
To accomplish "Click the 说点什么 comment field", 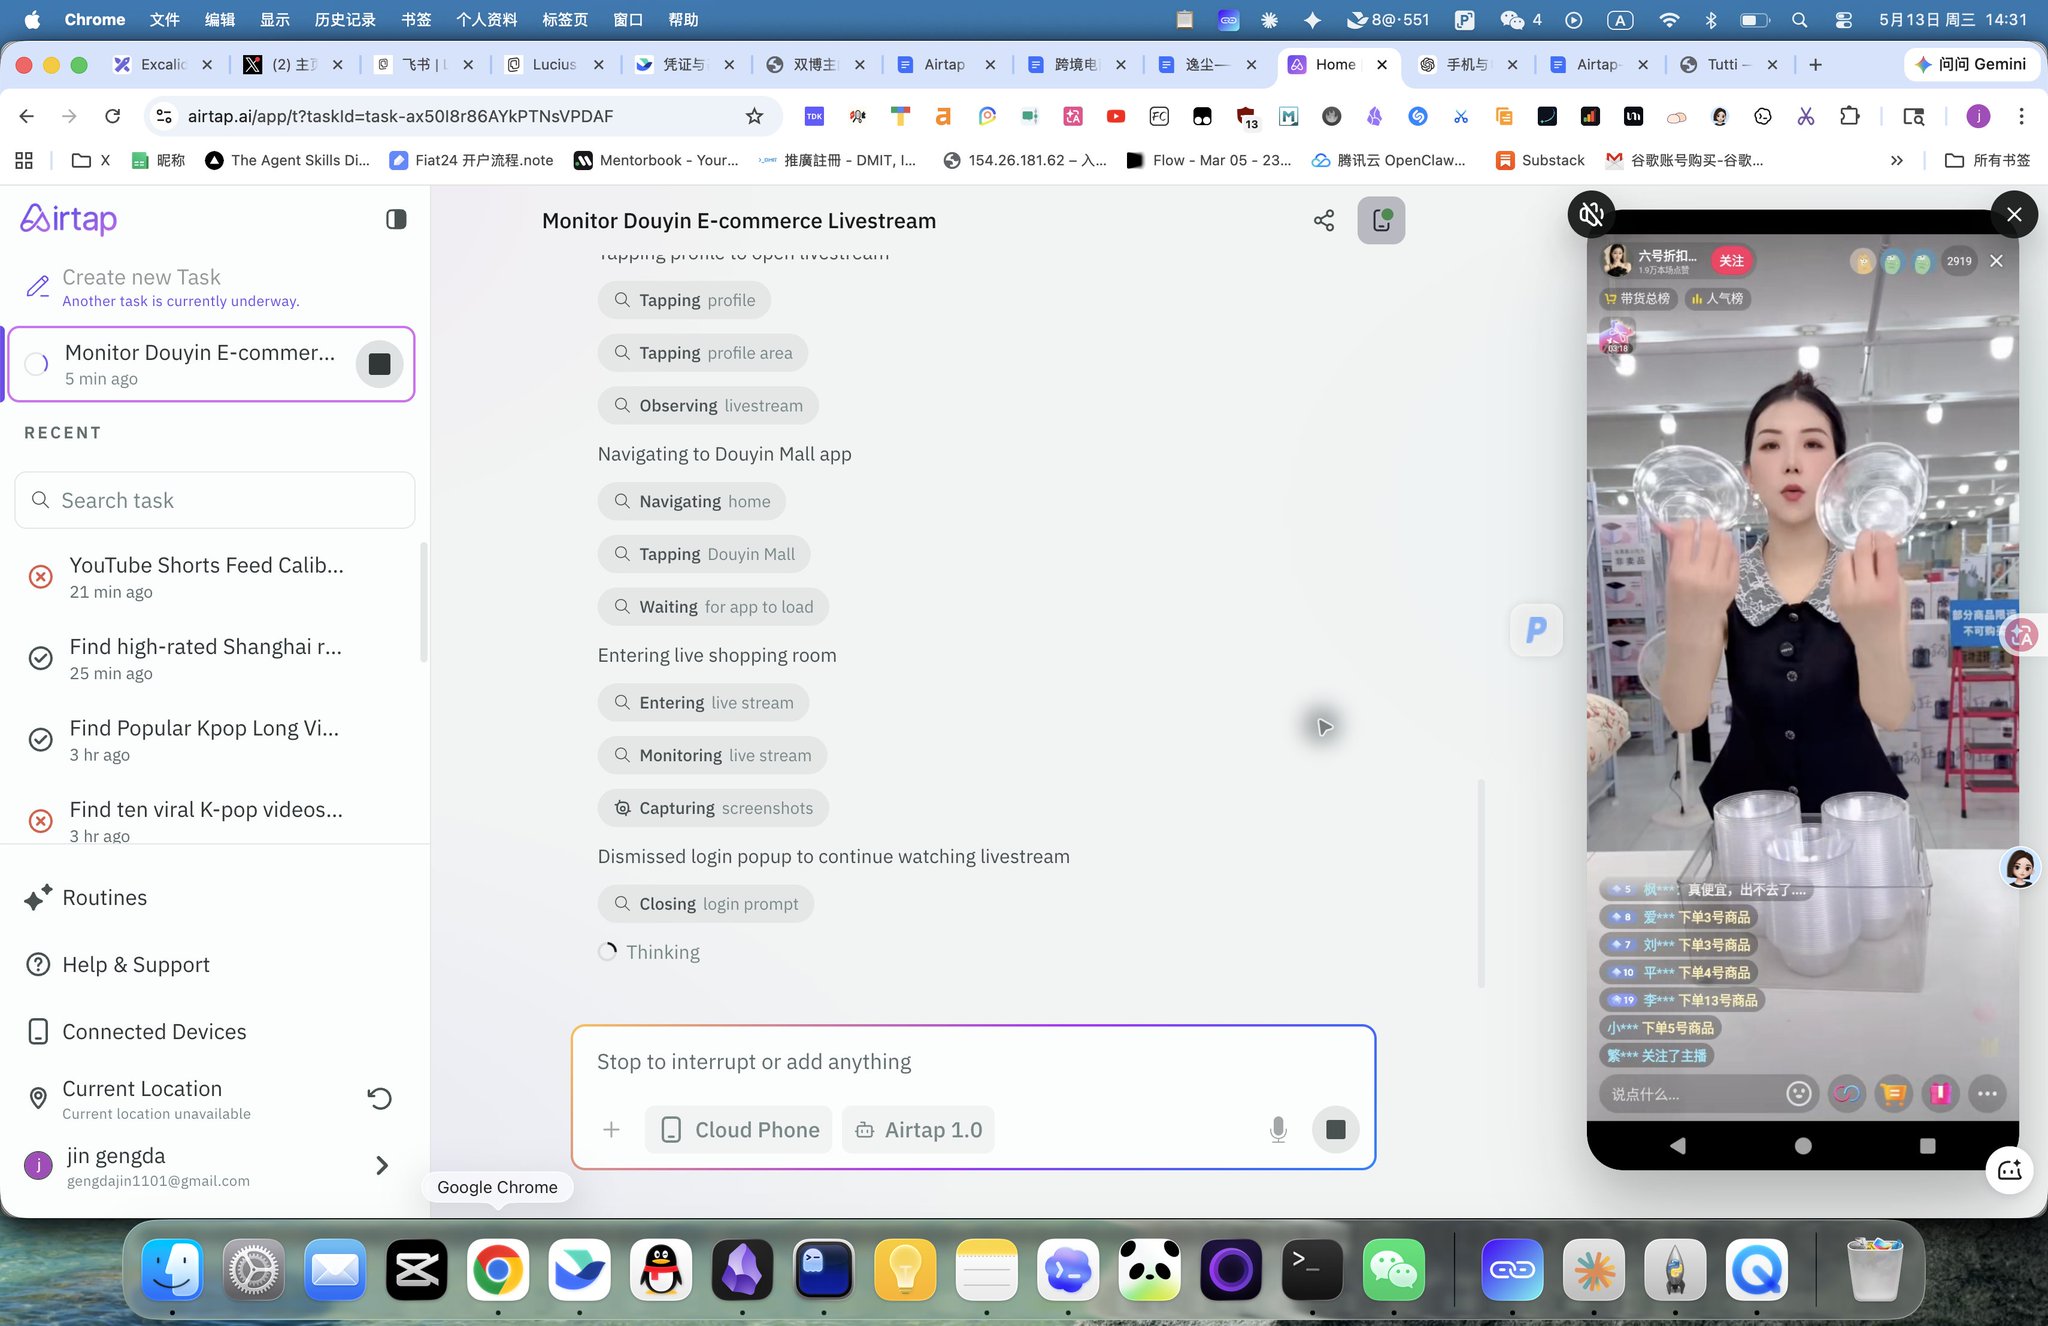I will tap(1690, 1094).
